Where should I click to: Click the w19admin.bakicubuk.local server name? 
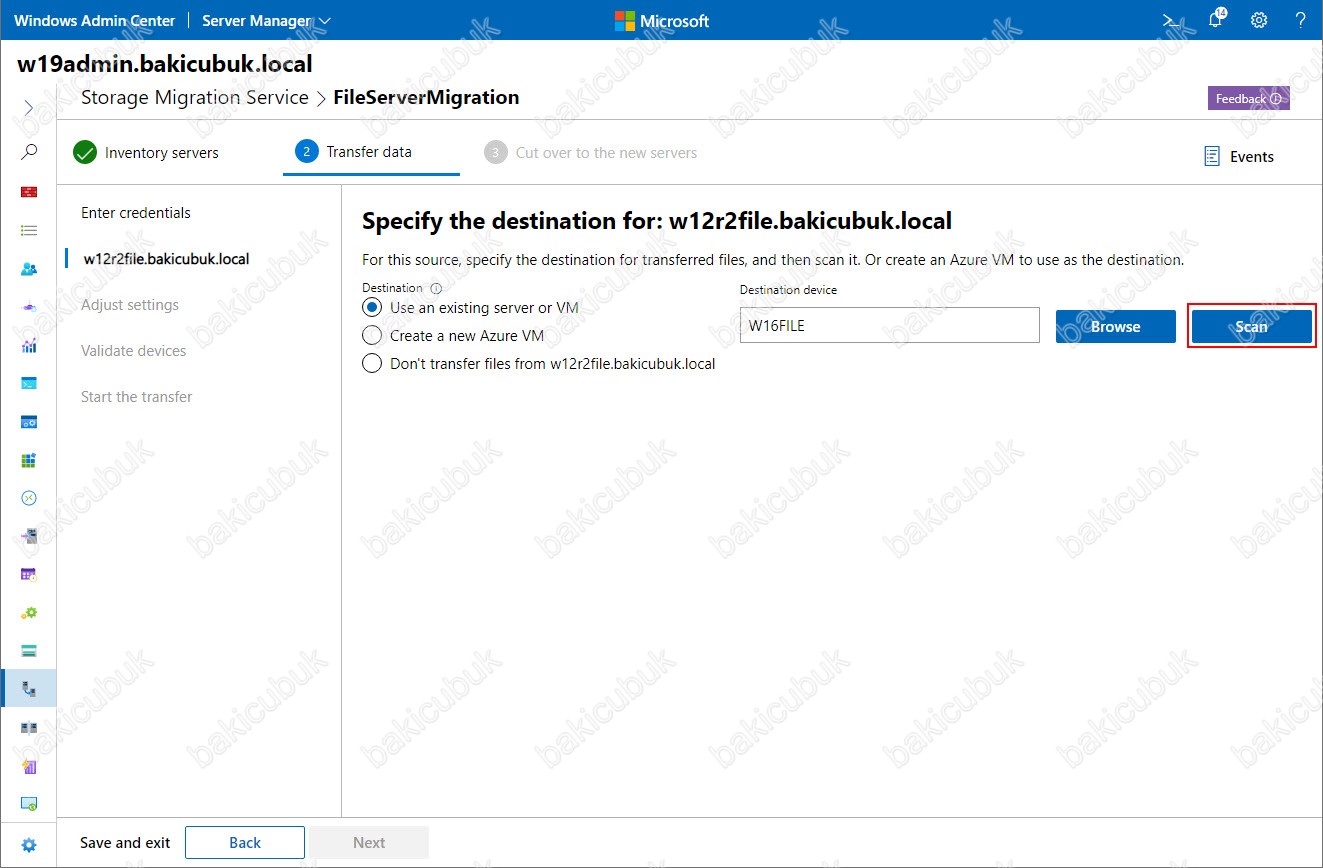pos(165,65)
